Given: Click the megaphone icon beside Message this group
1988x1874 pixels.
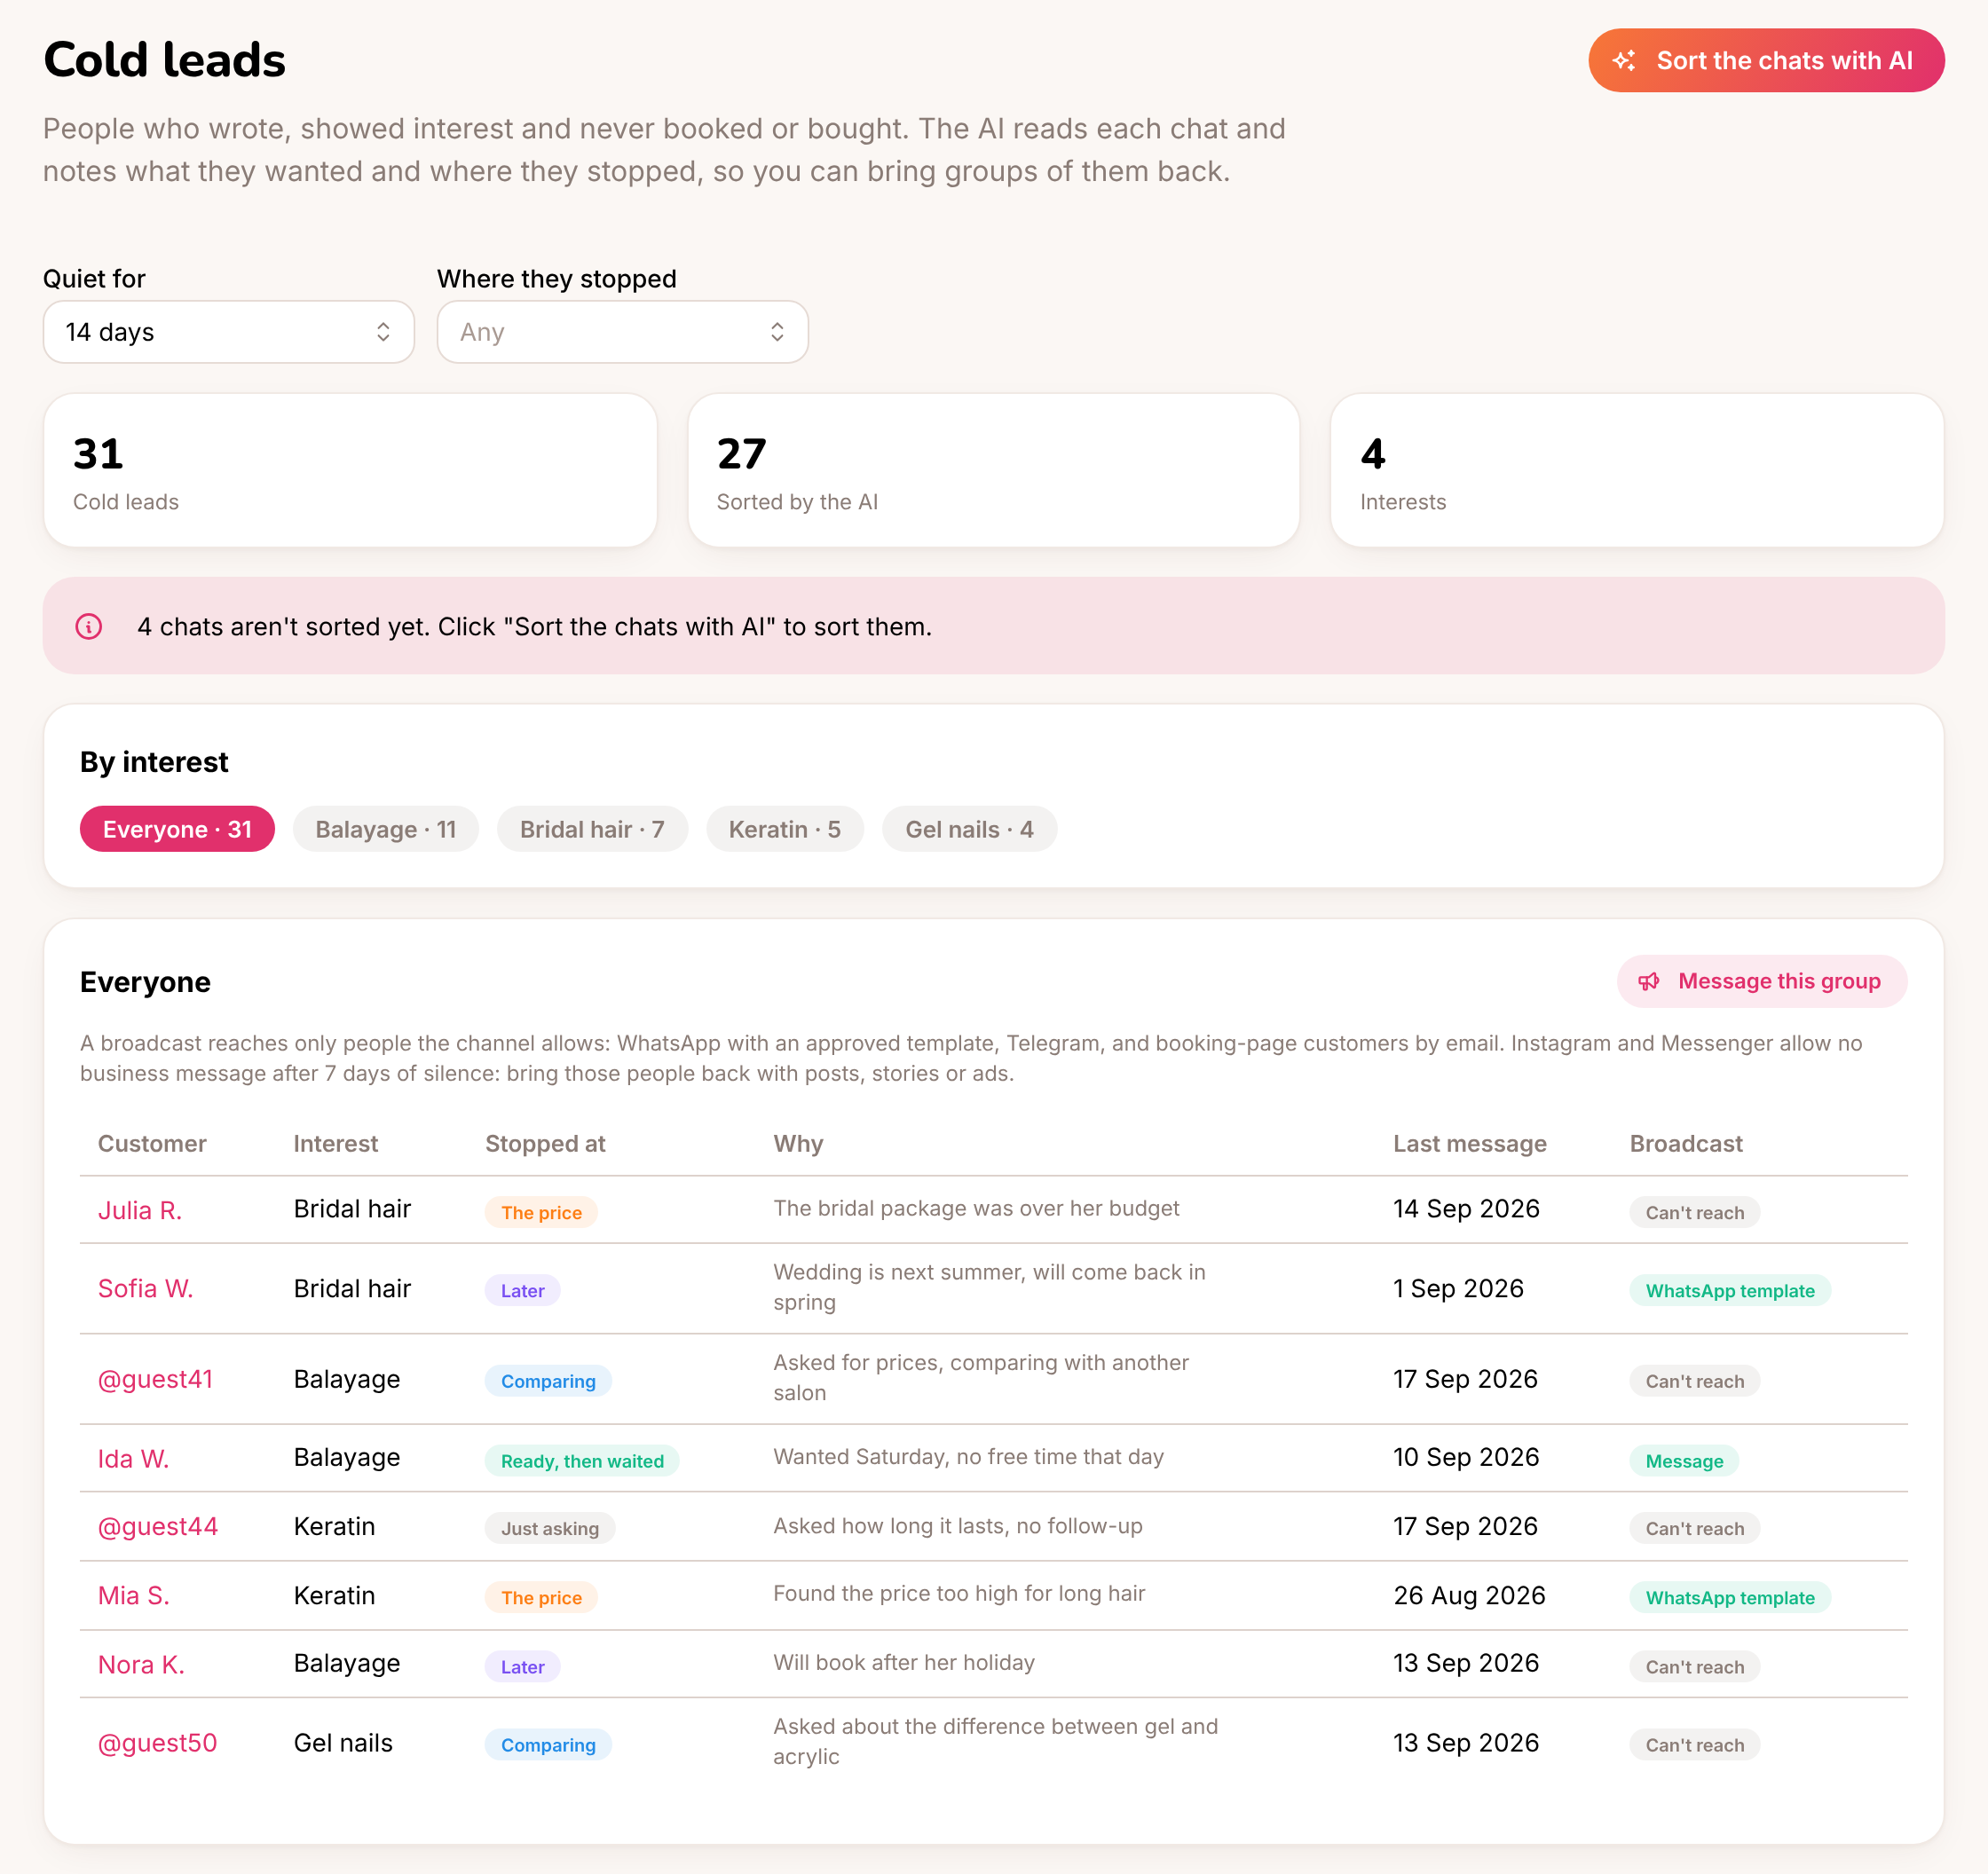Looking at the screenshot, I should click(x=1649, y=982).
